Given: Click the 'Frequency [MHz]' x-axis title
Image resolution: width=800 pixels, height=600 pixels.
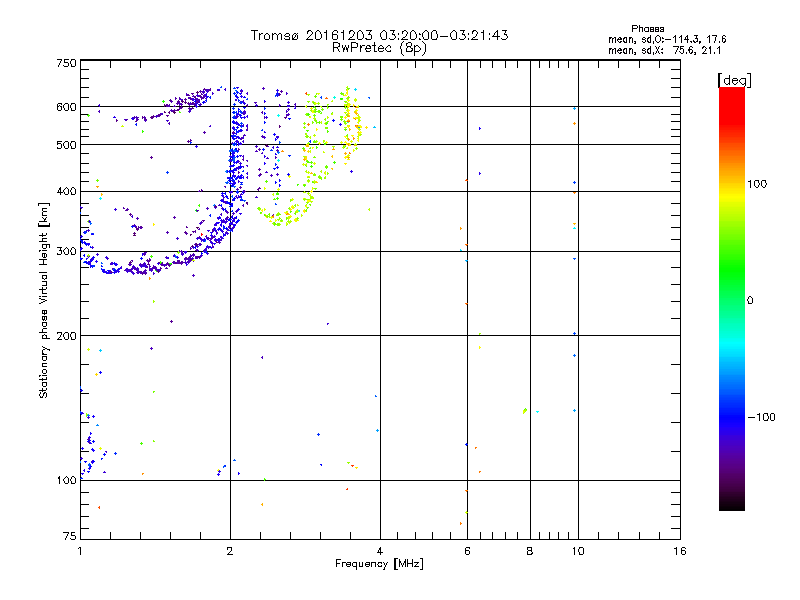Looking at the screenshot, I should (x=379, y=564).
